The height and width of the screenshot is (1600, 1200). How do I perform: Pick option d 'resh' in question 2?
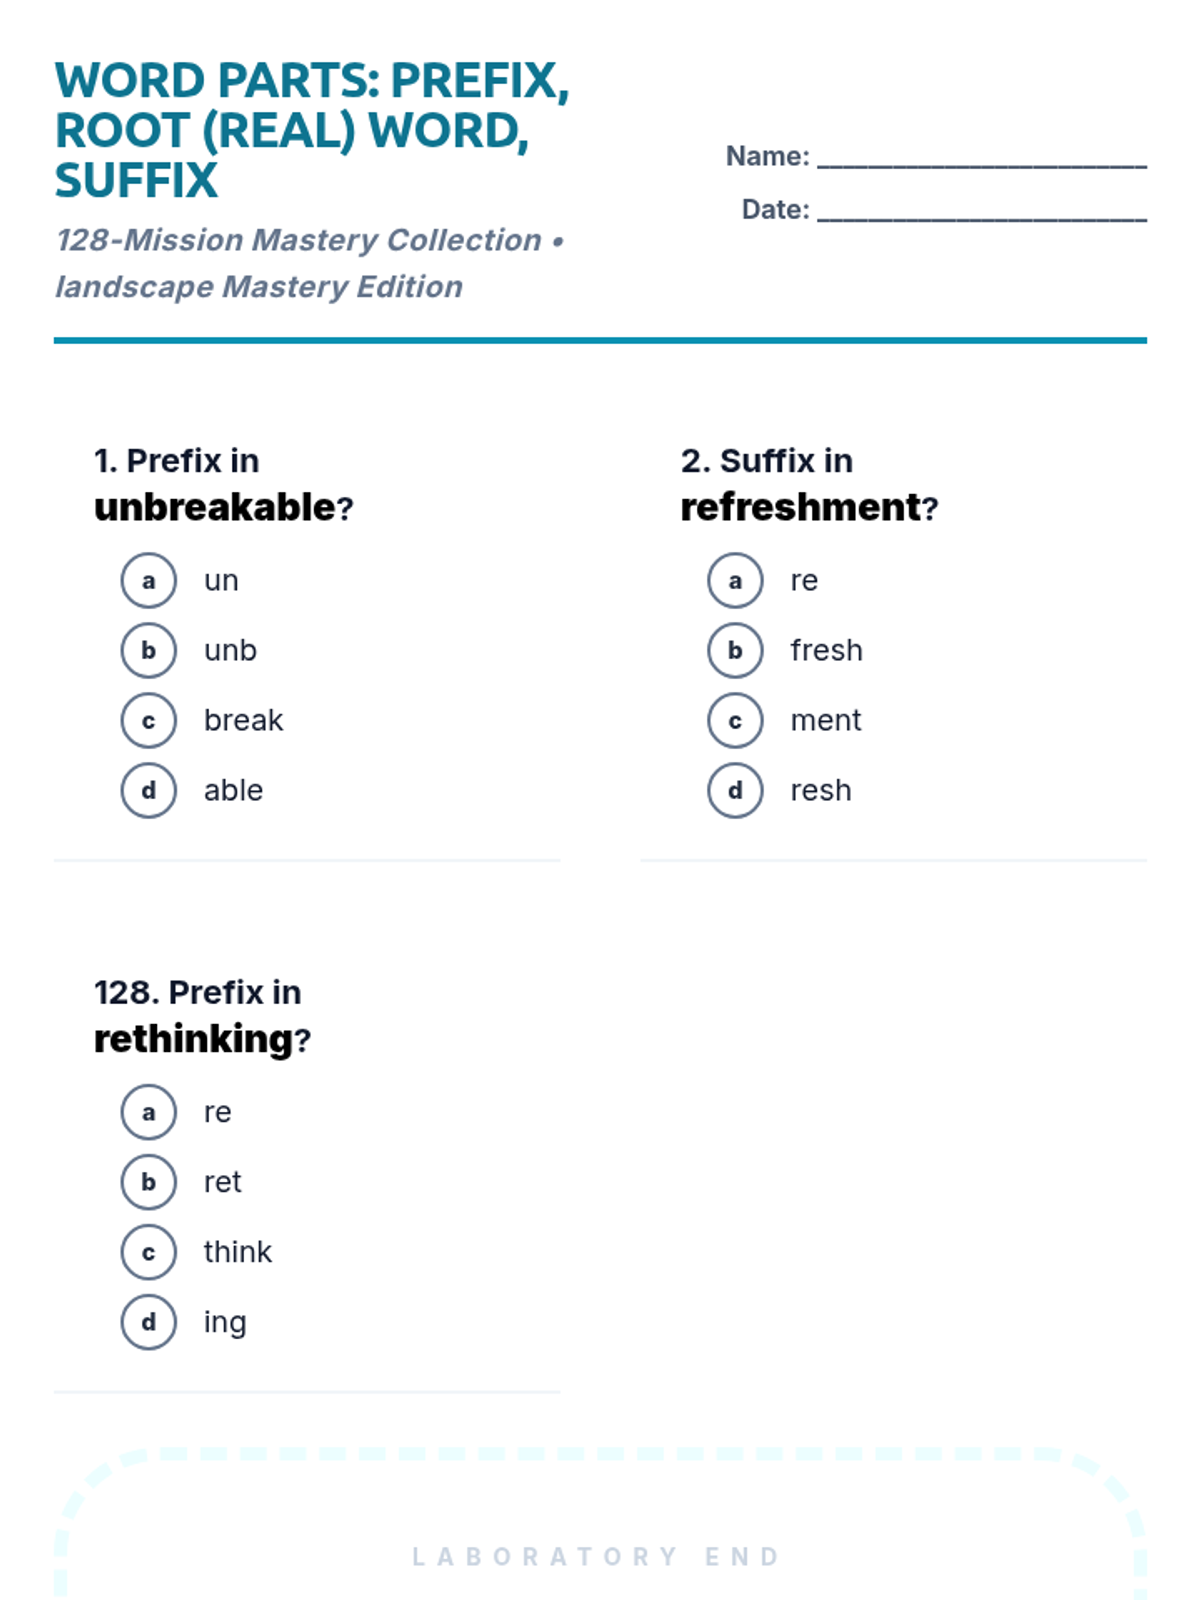click(735, 791)
